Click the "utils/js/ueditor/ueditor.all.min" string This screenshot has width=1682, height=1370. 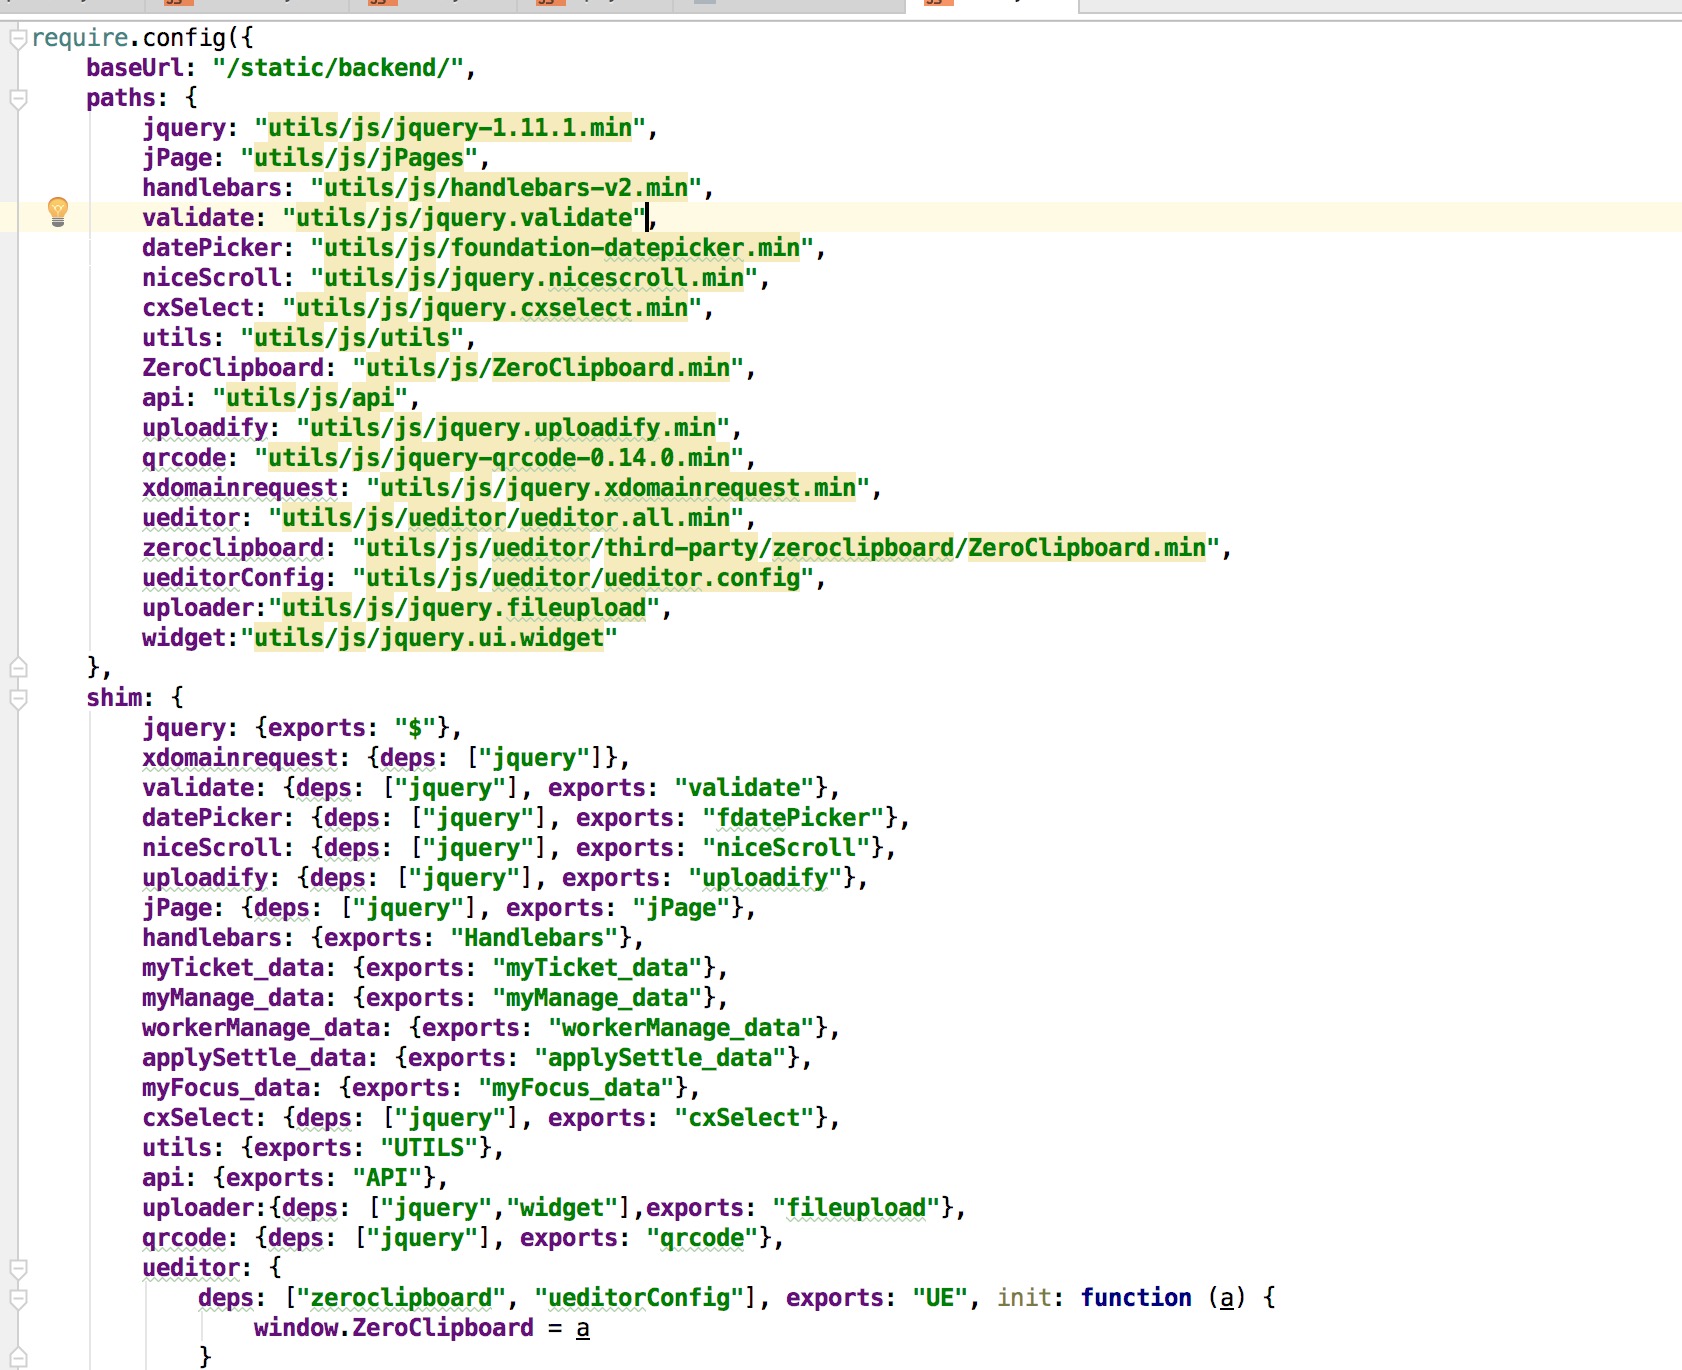(x=505, y=518)
